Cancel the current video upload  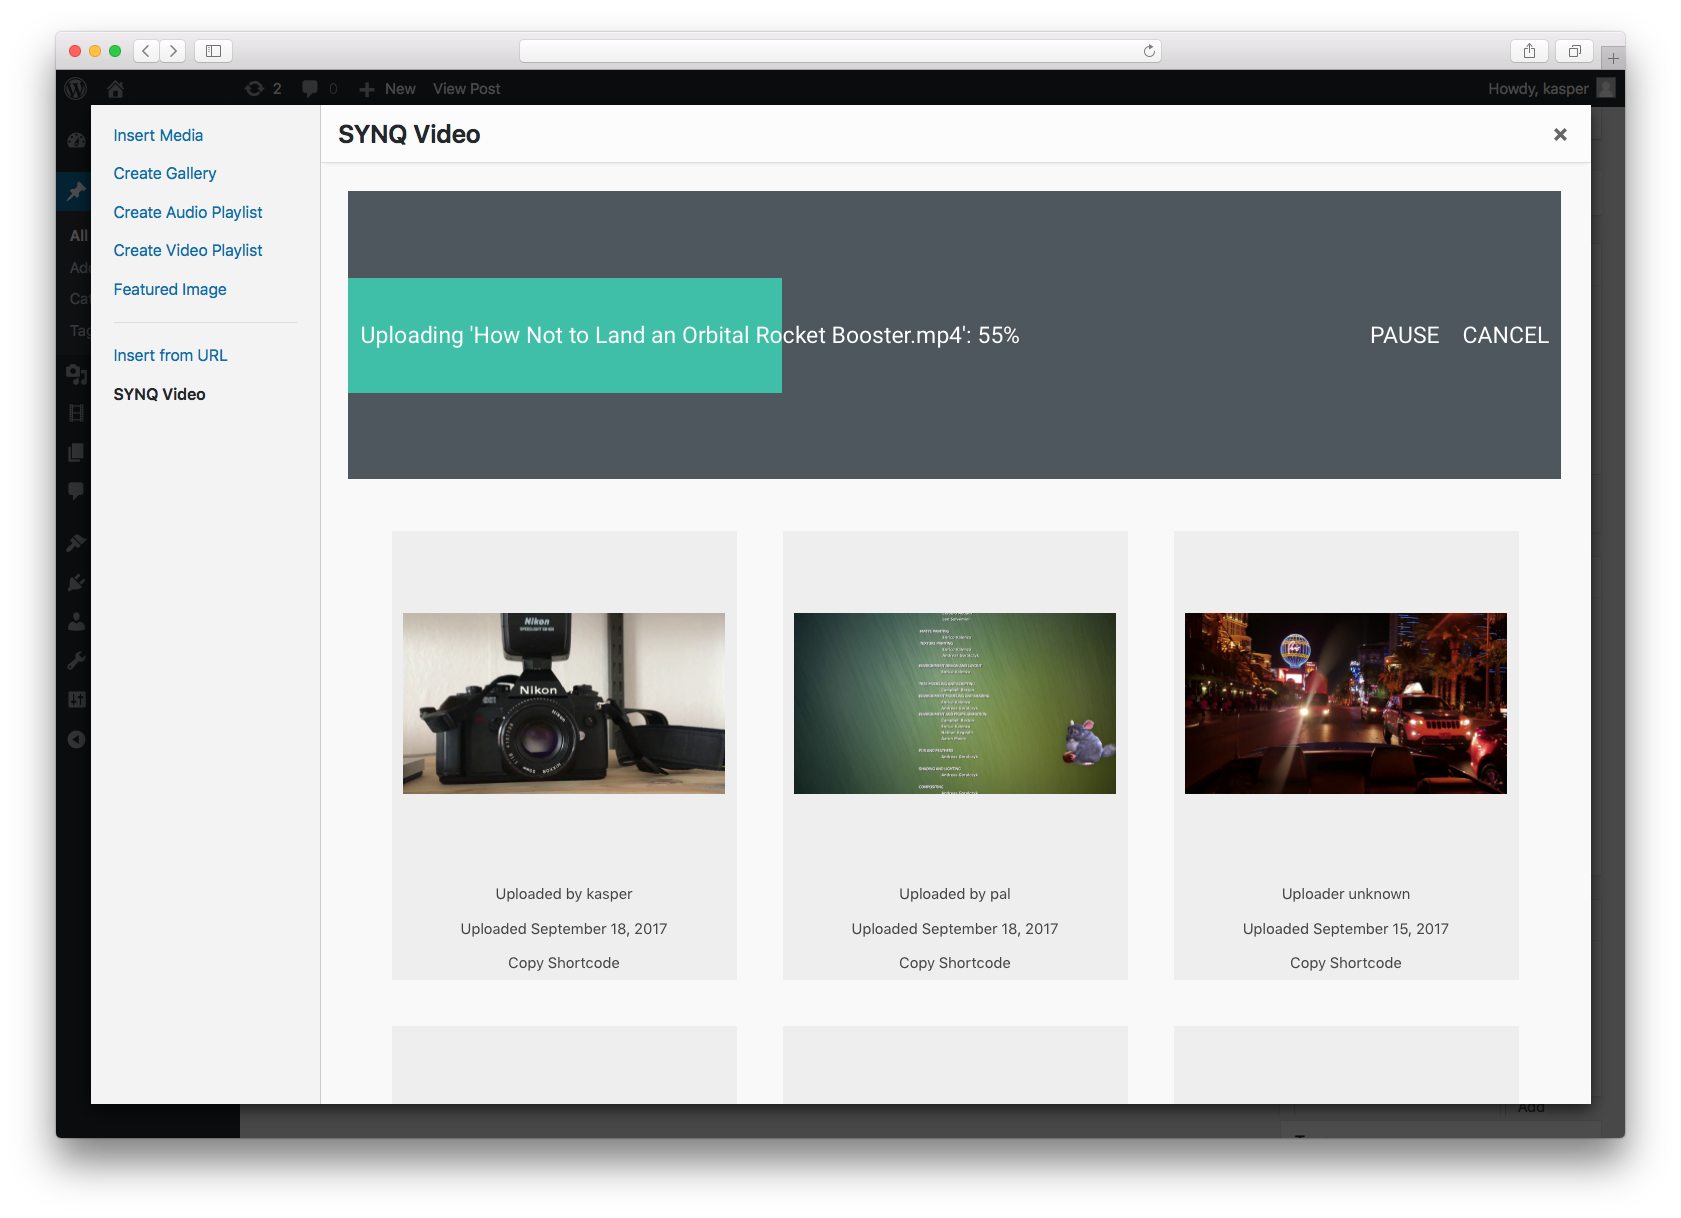(x=1505, y=335)
